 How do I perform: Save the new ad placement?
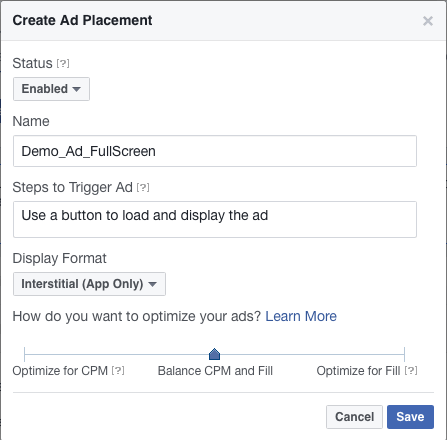[x=410, y=417]
